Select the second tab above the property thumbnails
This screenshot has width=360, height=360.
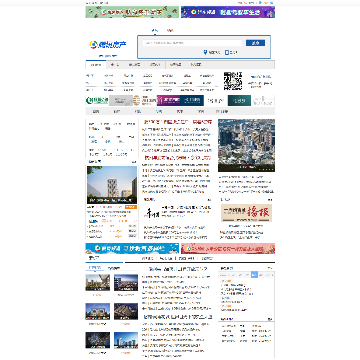[x=114, y=268]
